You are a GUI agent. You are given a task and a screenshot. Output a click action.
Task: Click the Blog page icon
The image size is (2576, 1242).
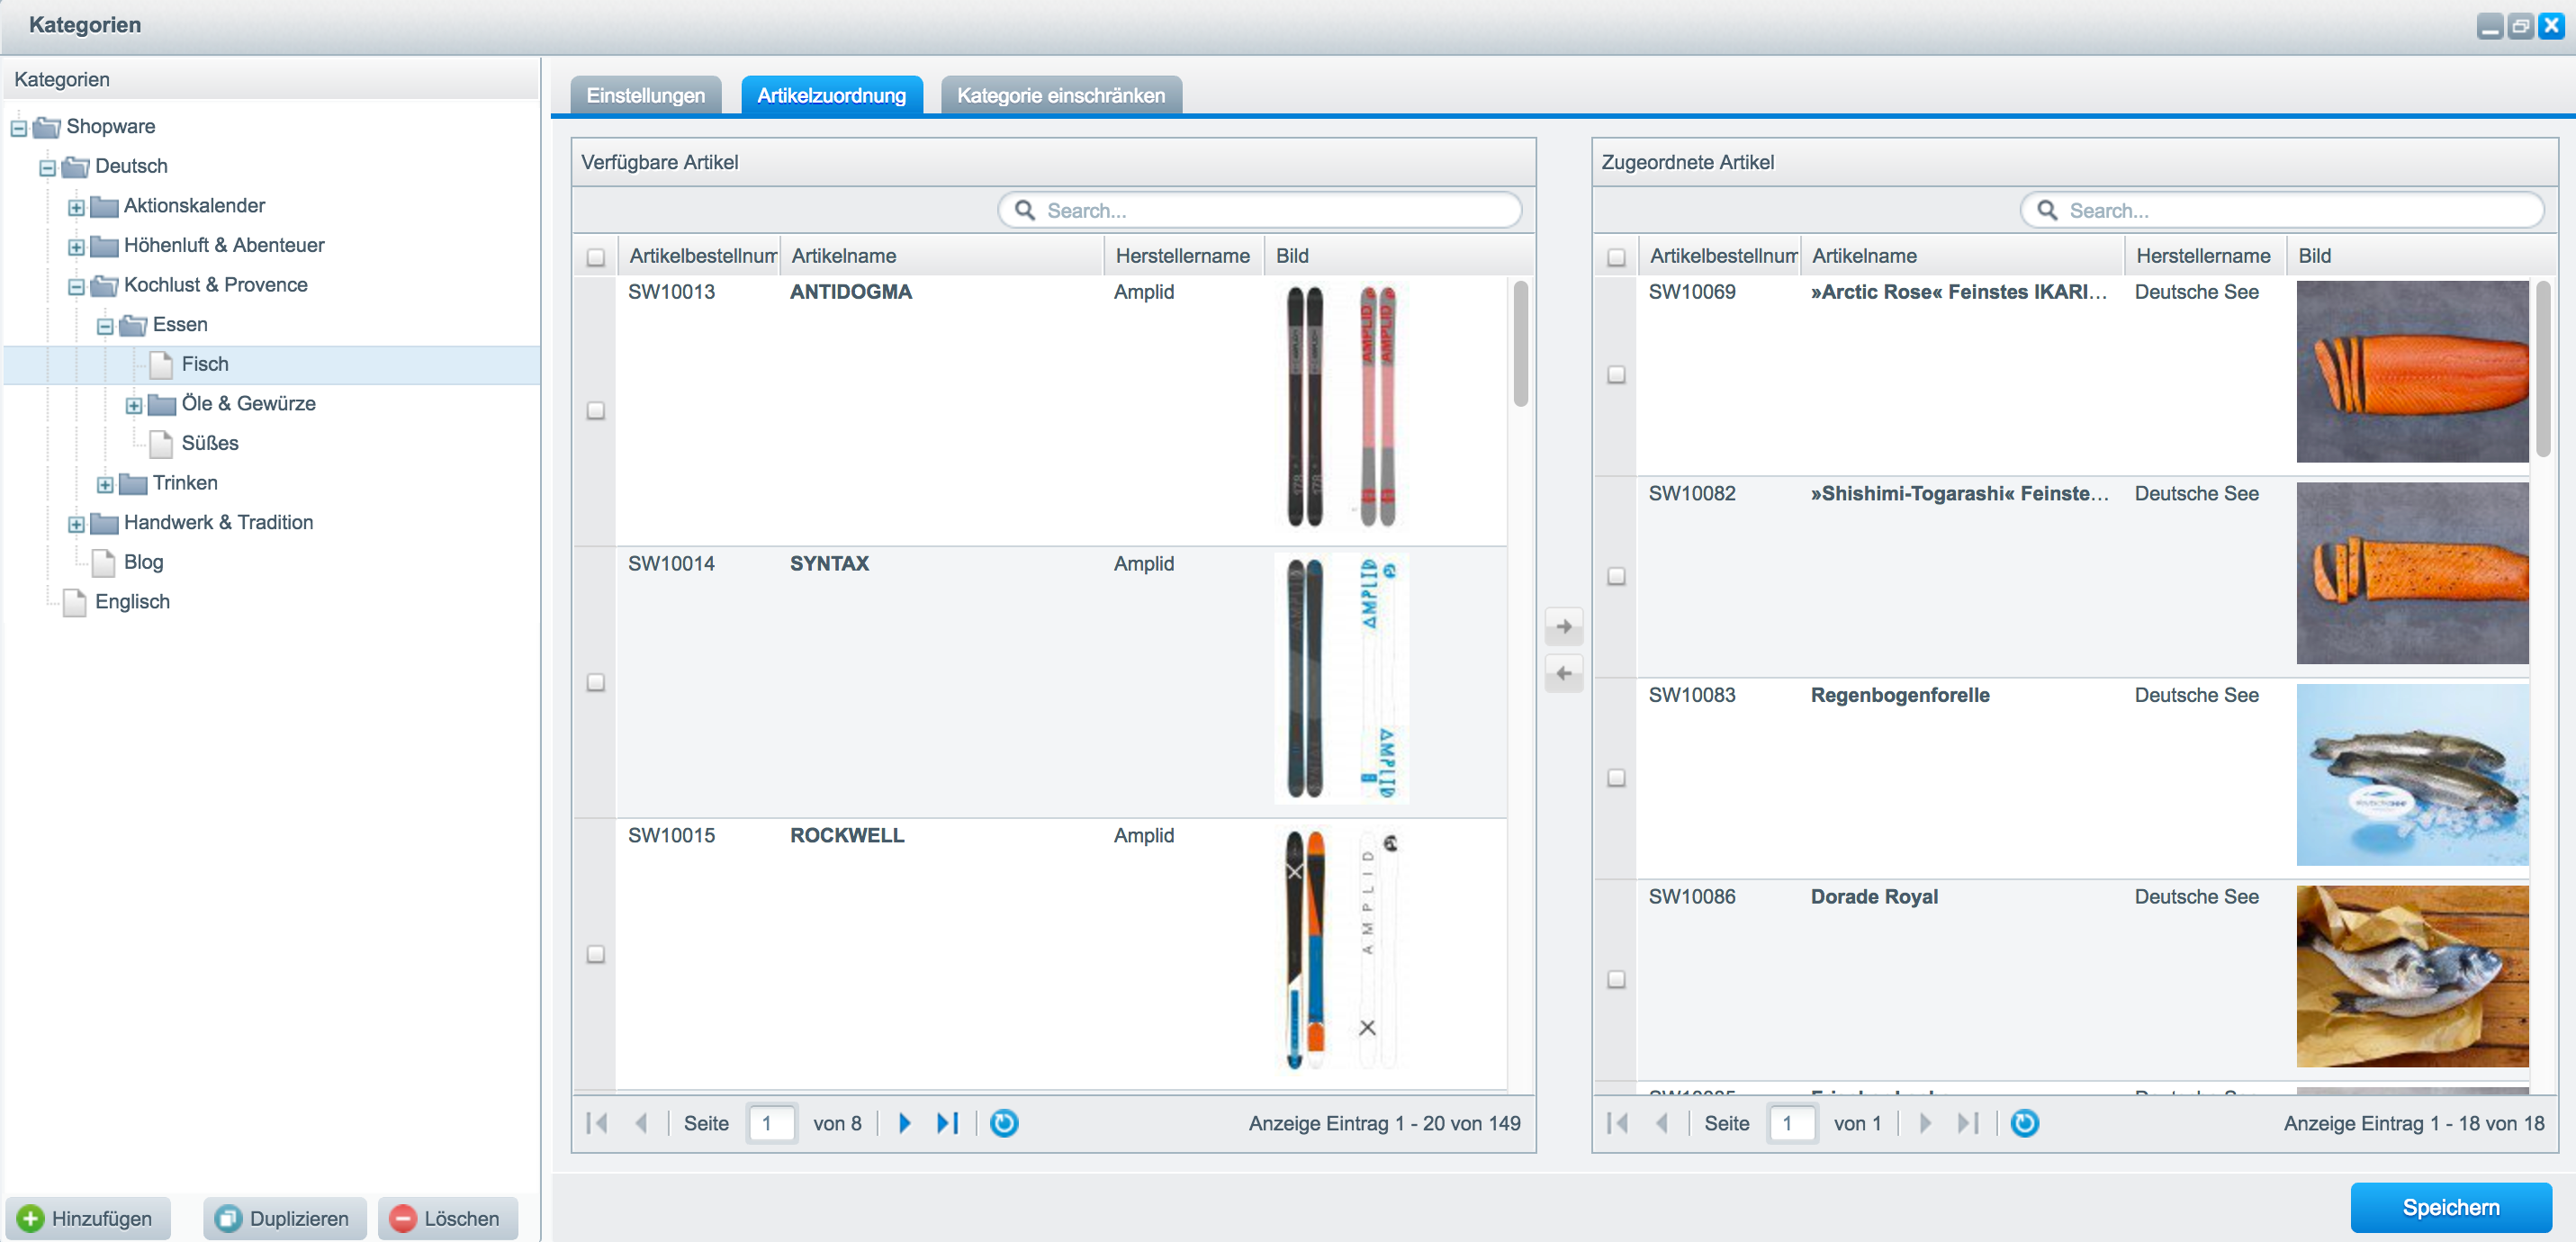(103, 562)
